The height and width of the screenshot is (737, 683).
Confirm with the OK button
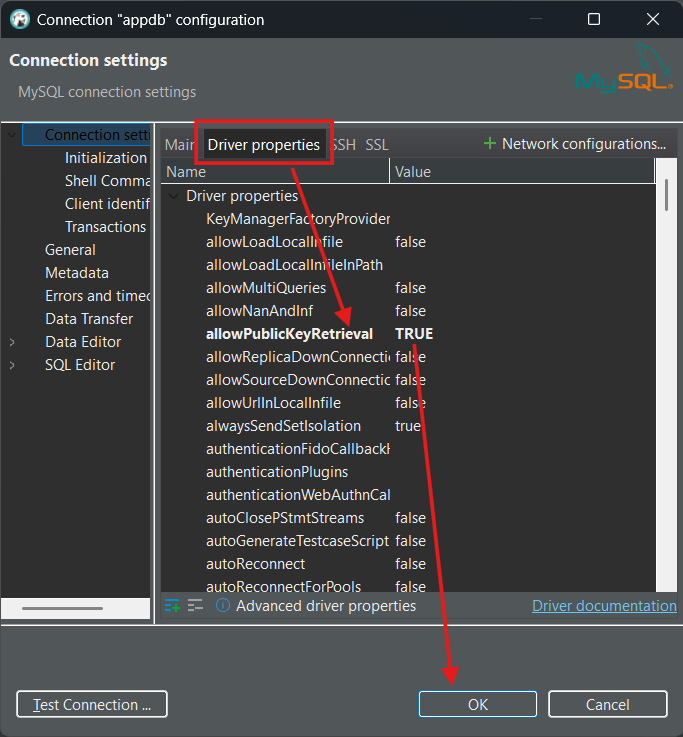click(478, 704)
